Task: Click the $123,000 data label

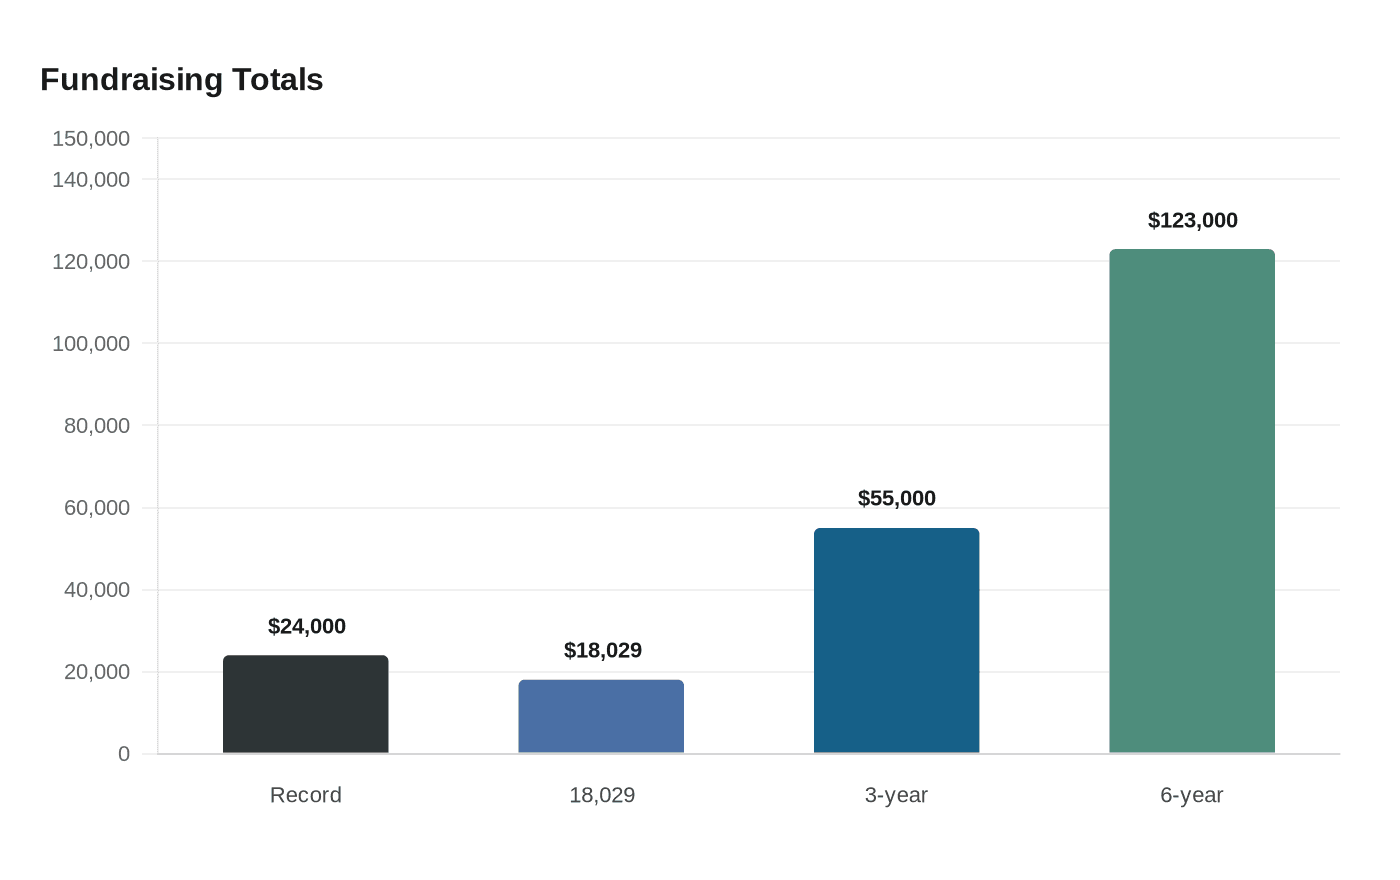Action: [1193, 221]
